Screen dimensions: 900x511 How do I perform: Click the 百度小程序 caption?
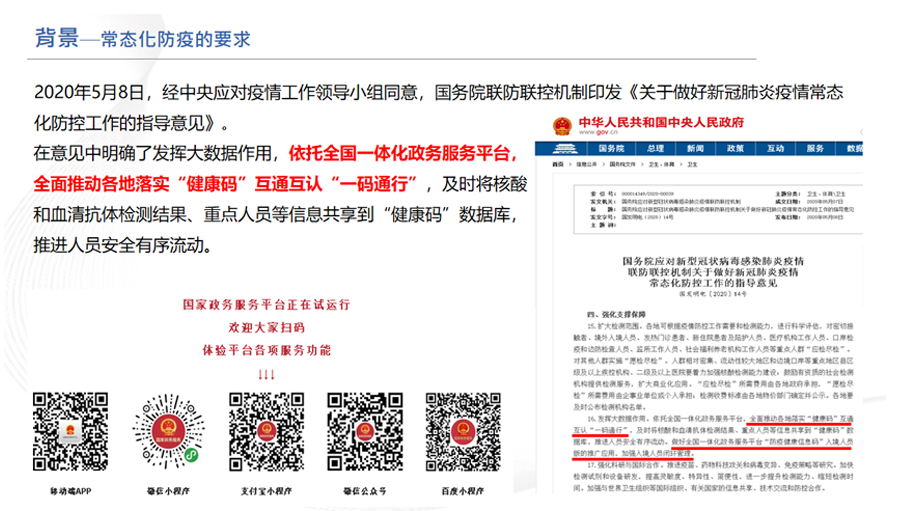point(463,491)
